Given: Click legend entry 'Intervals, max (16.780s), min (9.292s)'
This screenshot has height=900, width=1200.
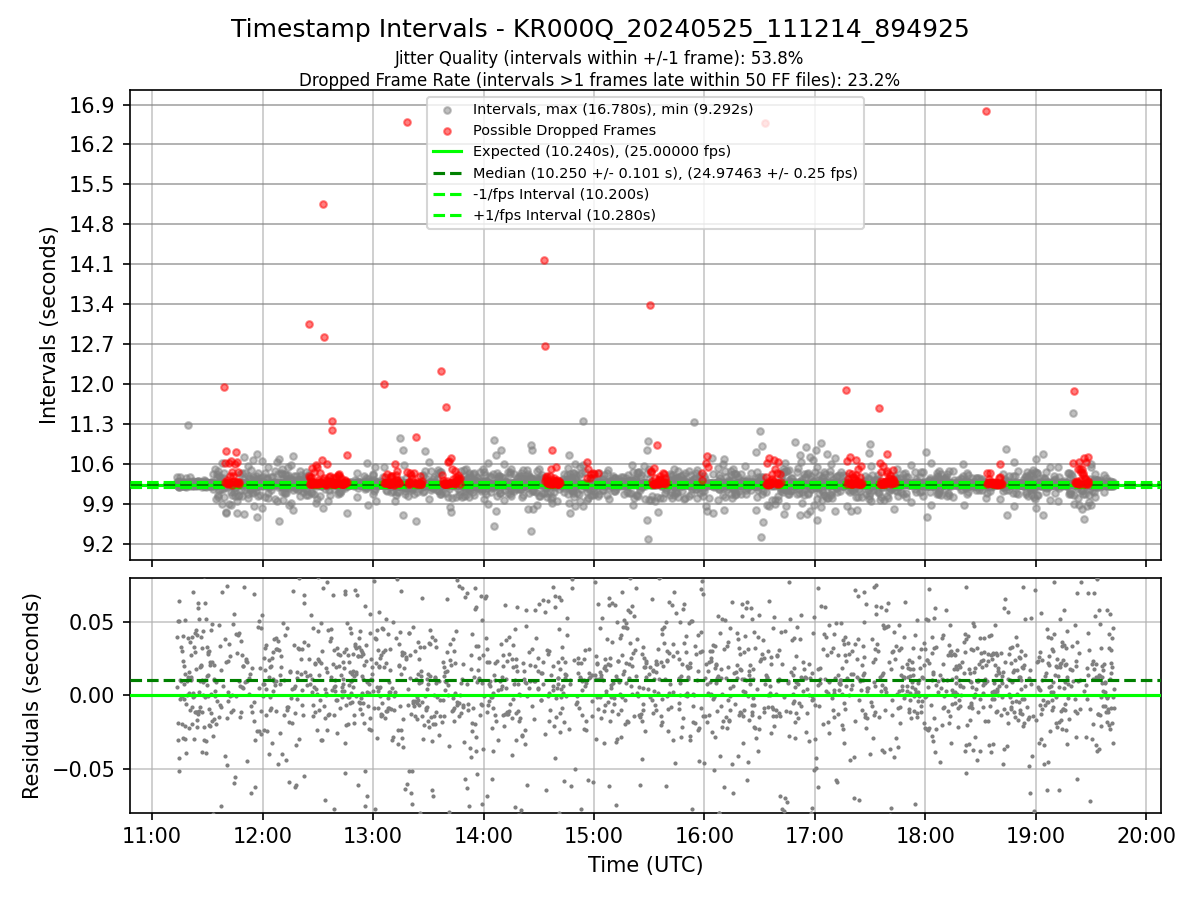Looking at the screenshot, I should point(613,109).
